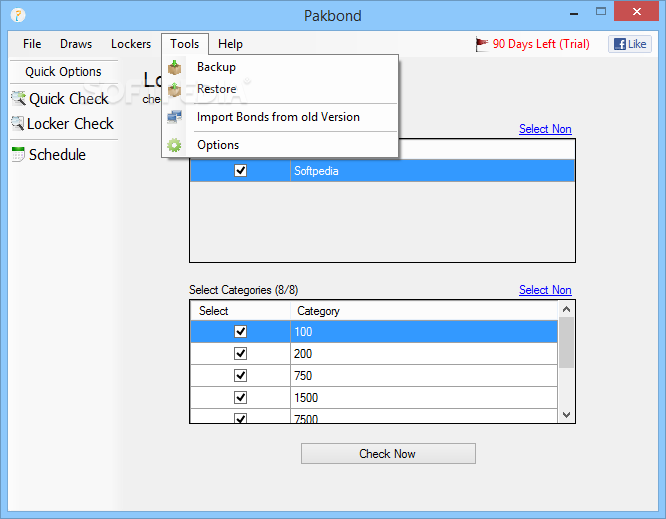
Task: Open the Draws menu
Action: point(76,44)
